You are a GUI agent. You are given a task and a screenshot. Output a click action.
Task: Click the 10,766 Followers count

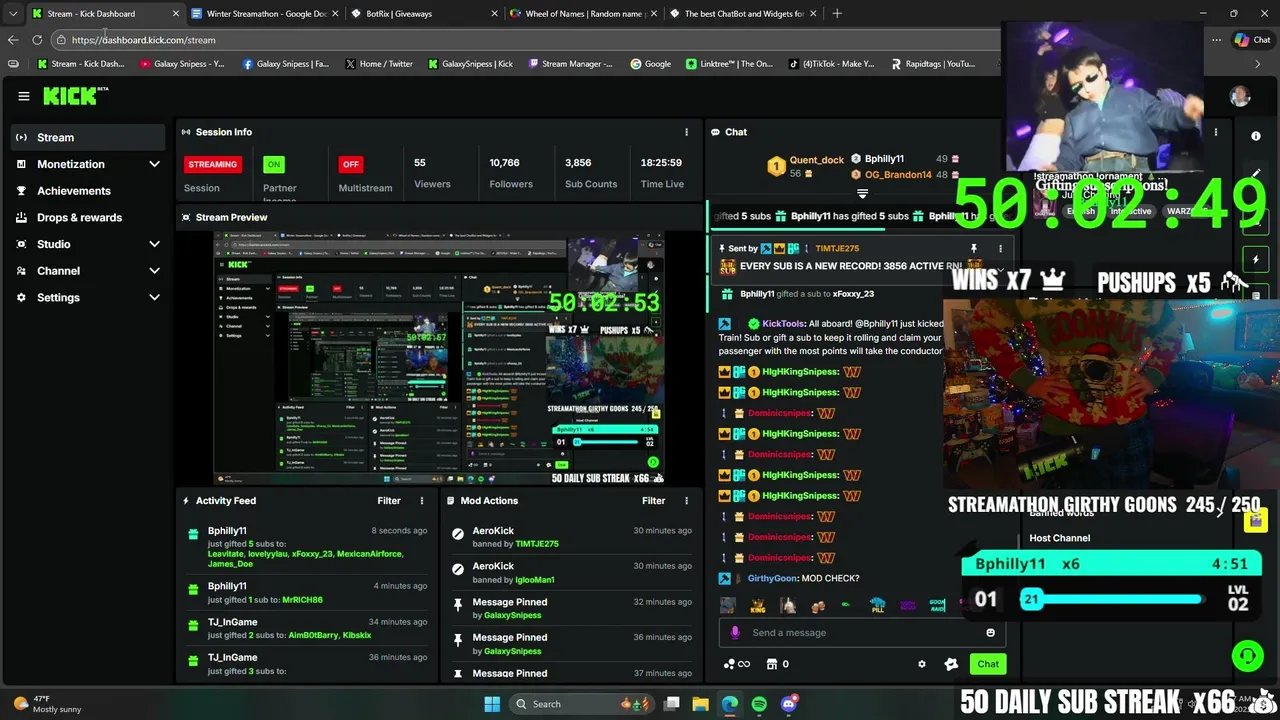click(x=504, y=162)
